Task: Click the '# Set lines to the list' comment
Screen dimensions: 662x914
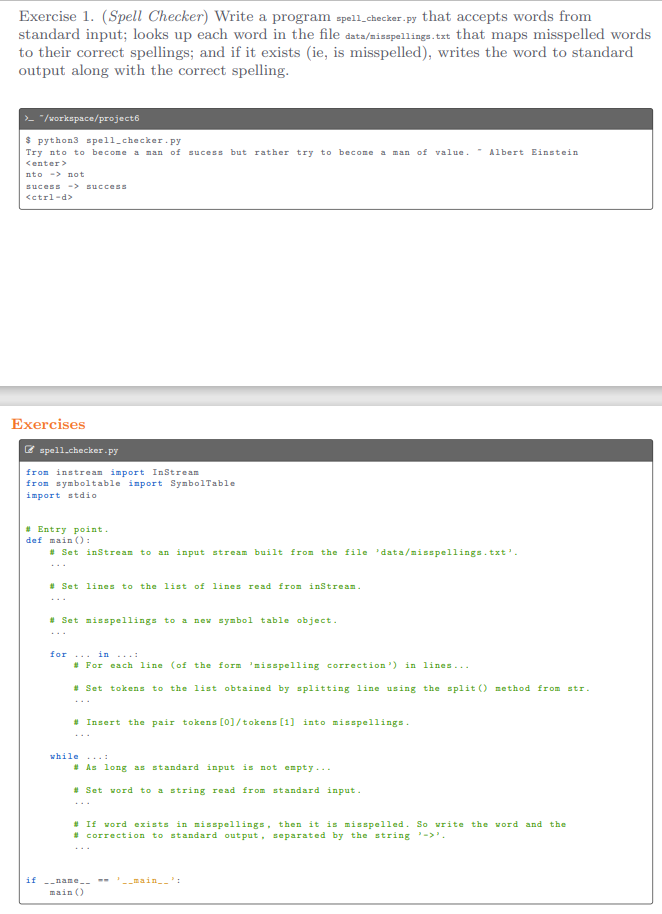Action: [205, 586]
